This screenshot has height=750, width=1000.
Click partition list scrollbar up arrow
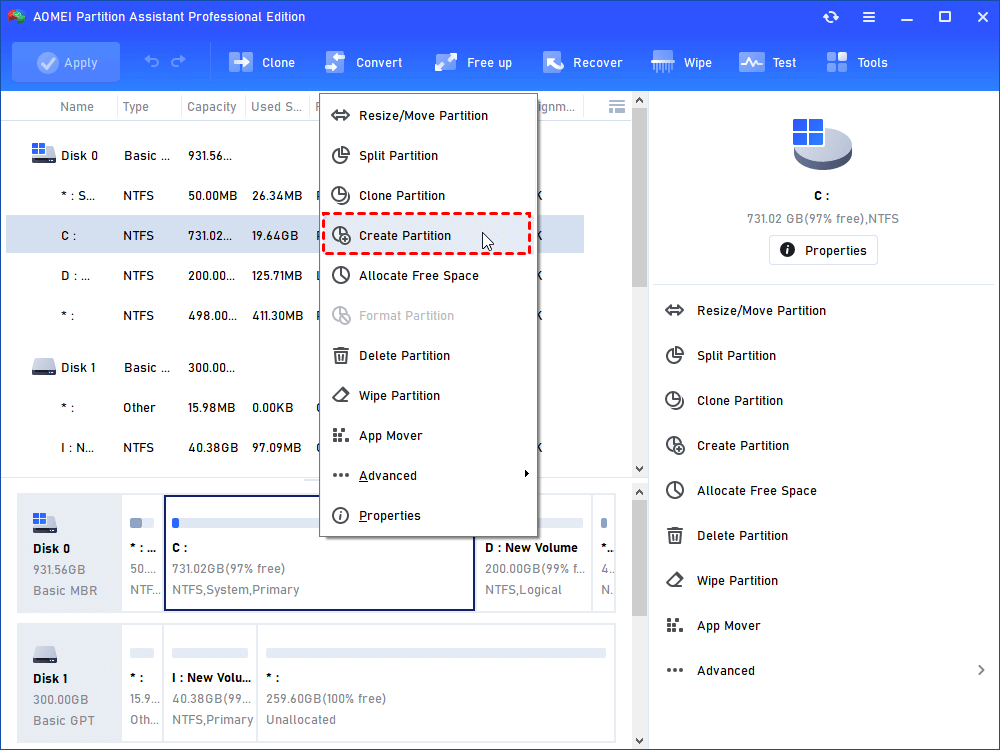640,101
